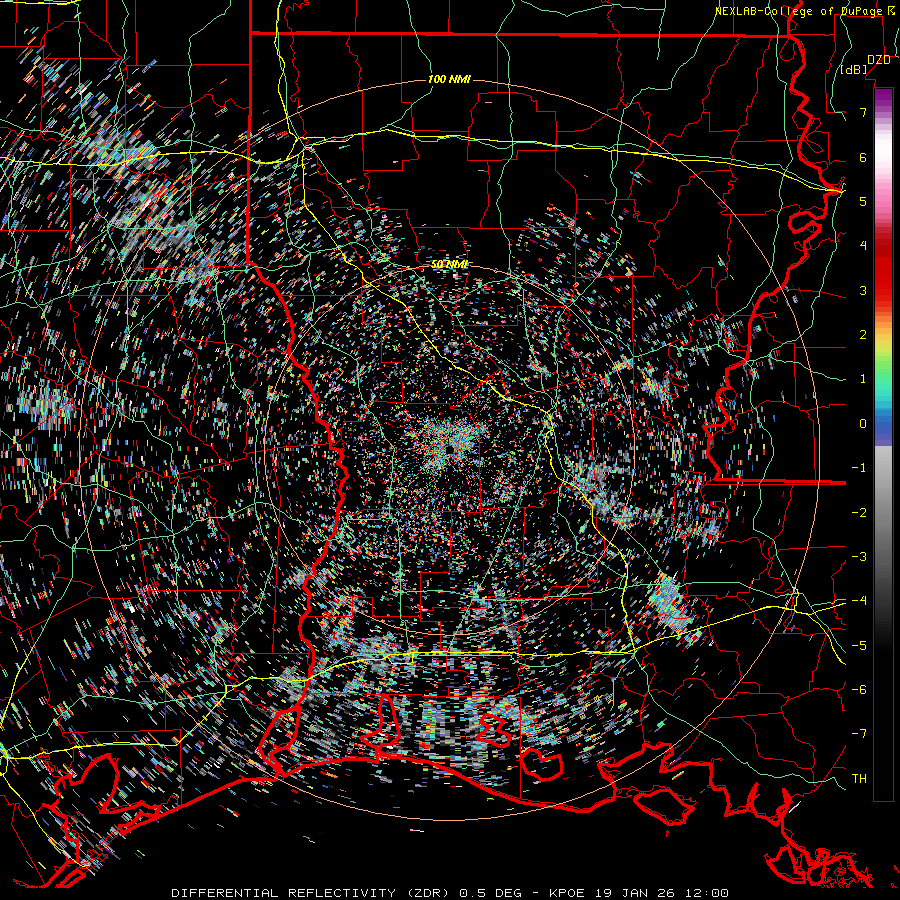The height and width of the screenshot is (900, 900).
Task: Click the KPOE radar site center dot
Action: pos(449,449)
